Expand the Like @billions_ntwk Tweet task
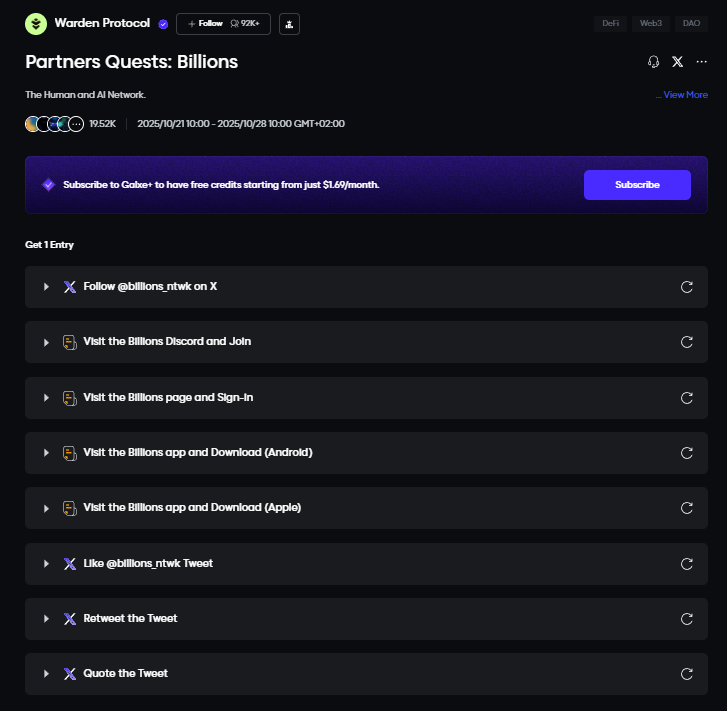 pyautogui.click(x=46, y=564)
